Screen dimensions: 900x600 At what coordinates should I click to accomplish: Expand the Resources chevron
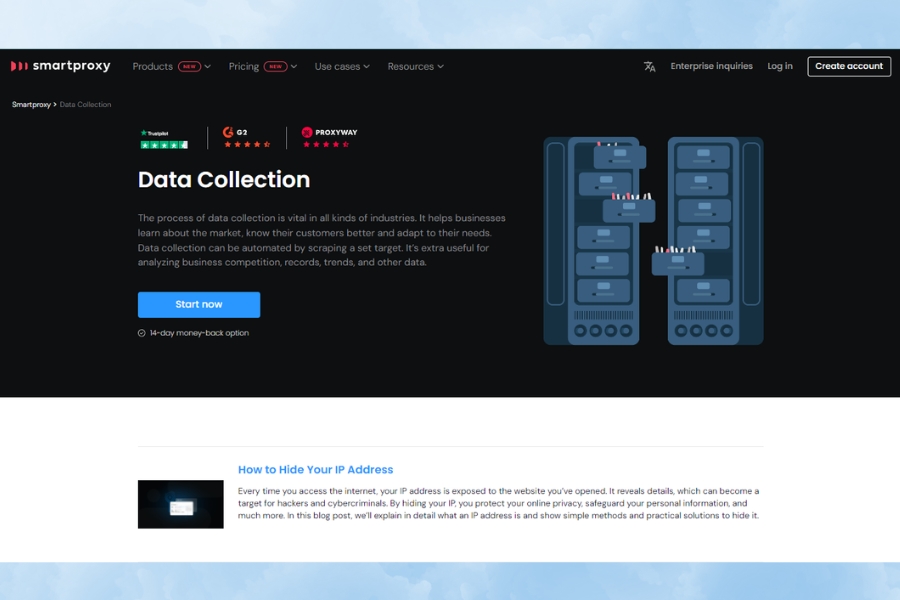(440, 67)
